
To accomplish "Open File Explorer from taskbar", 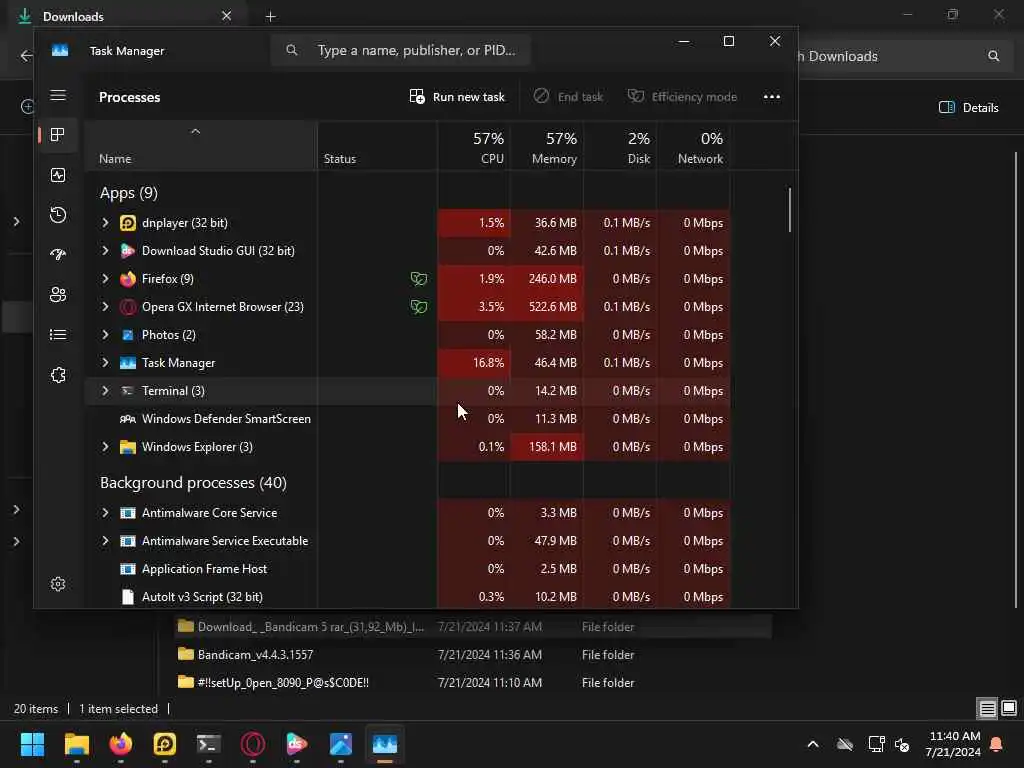I will point(76,744).
